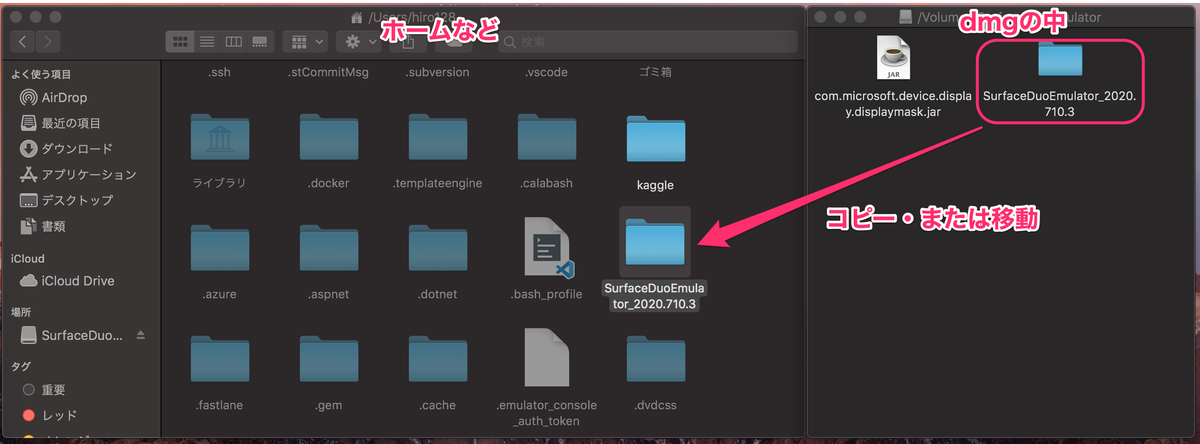
Task: Switch to icon view in Finder toolbar
Action: (181, 41)
